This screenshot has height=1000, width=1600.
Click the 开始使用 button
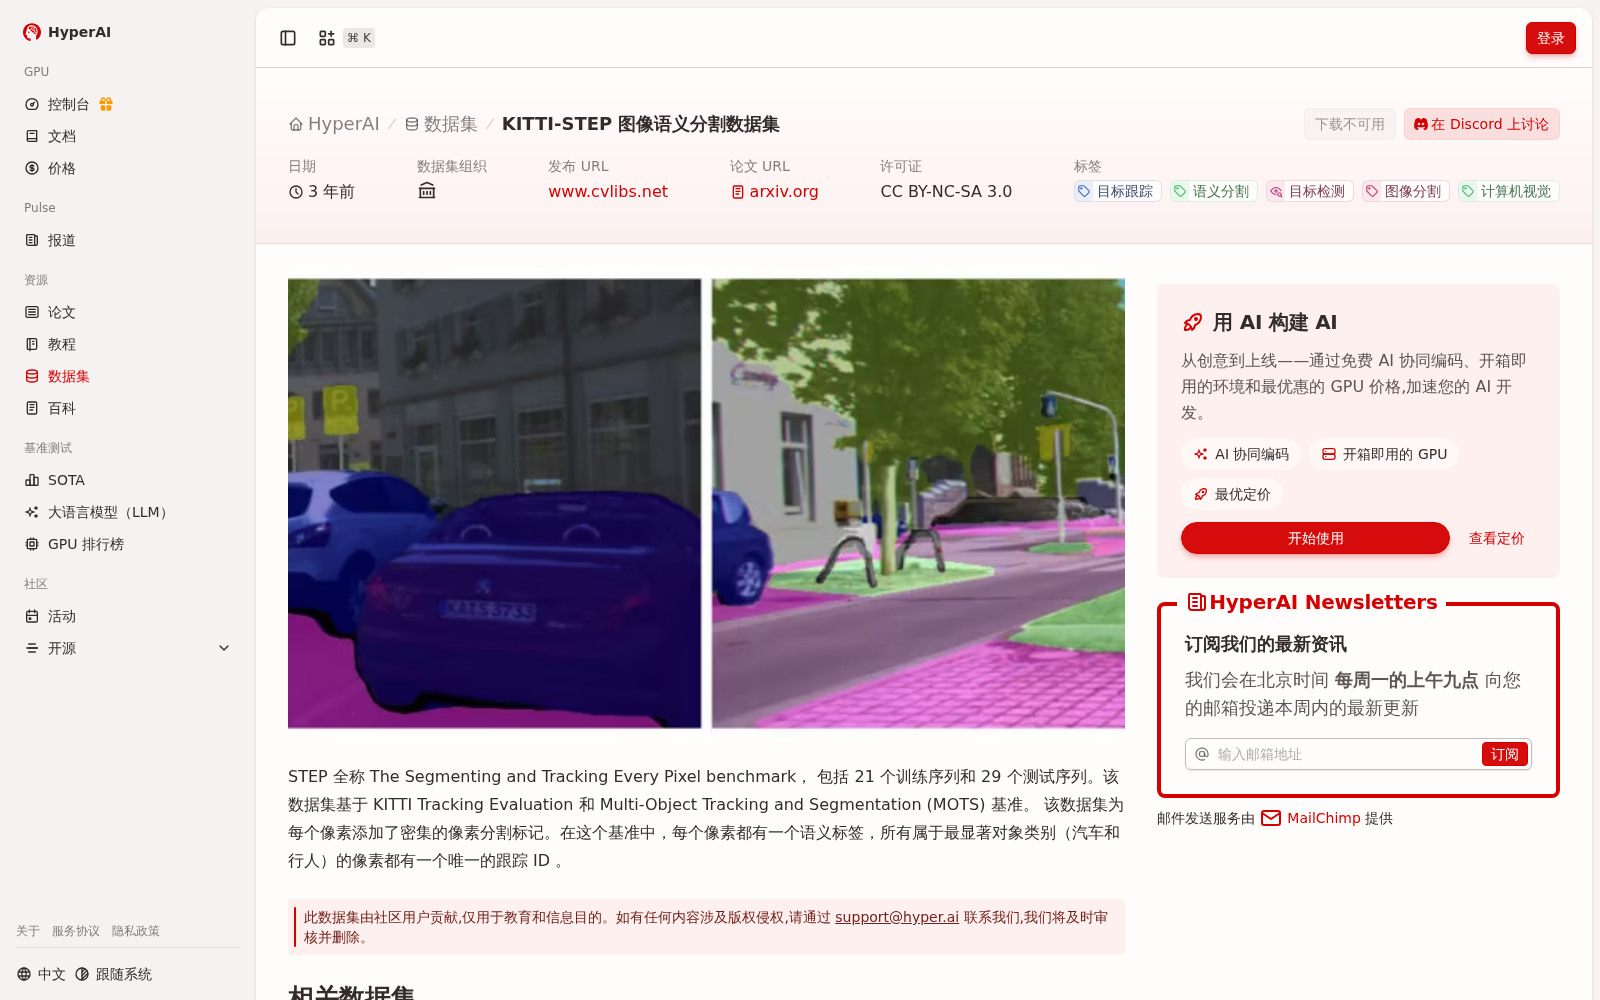1315,538
